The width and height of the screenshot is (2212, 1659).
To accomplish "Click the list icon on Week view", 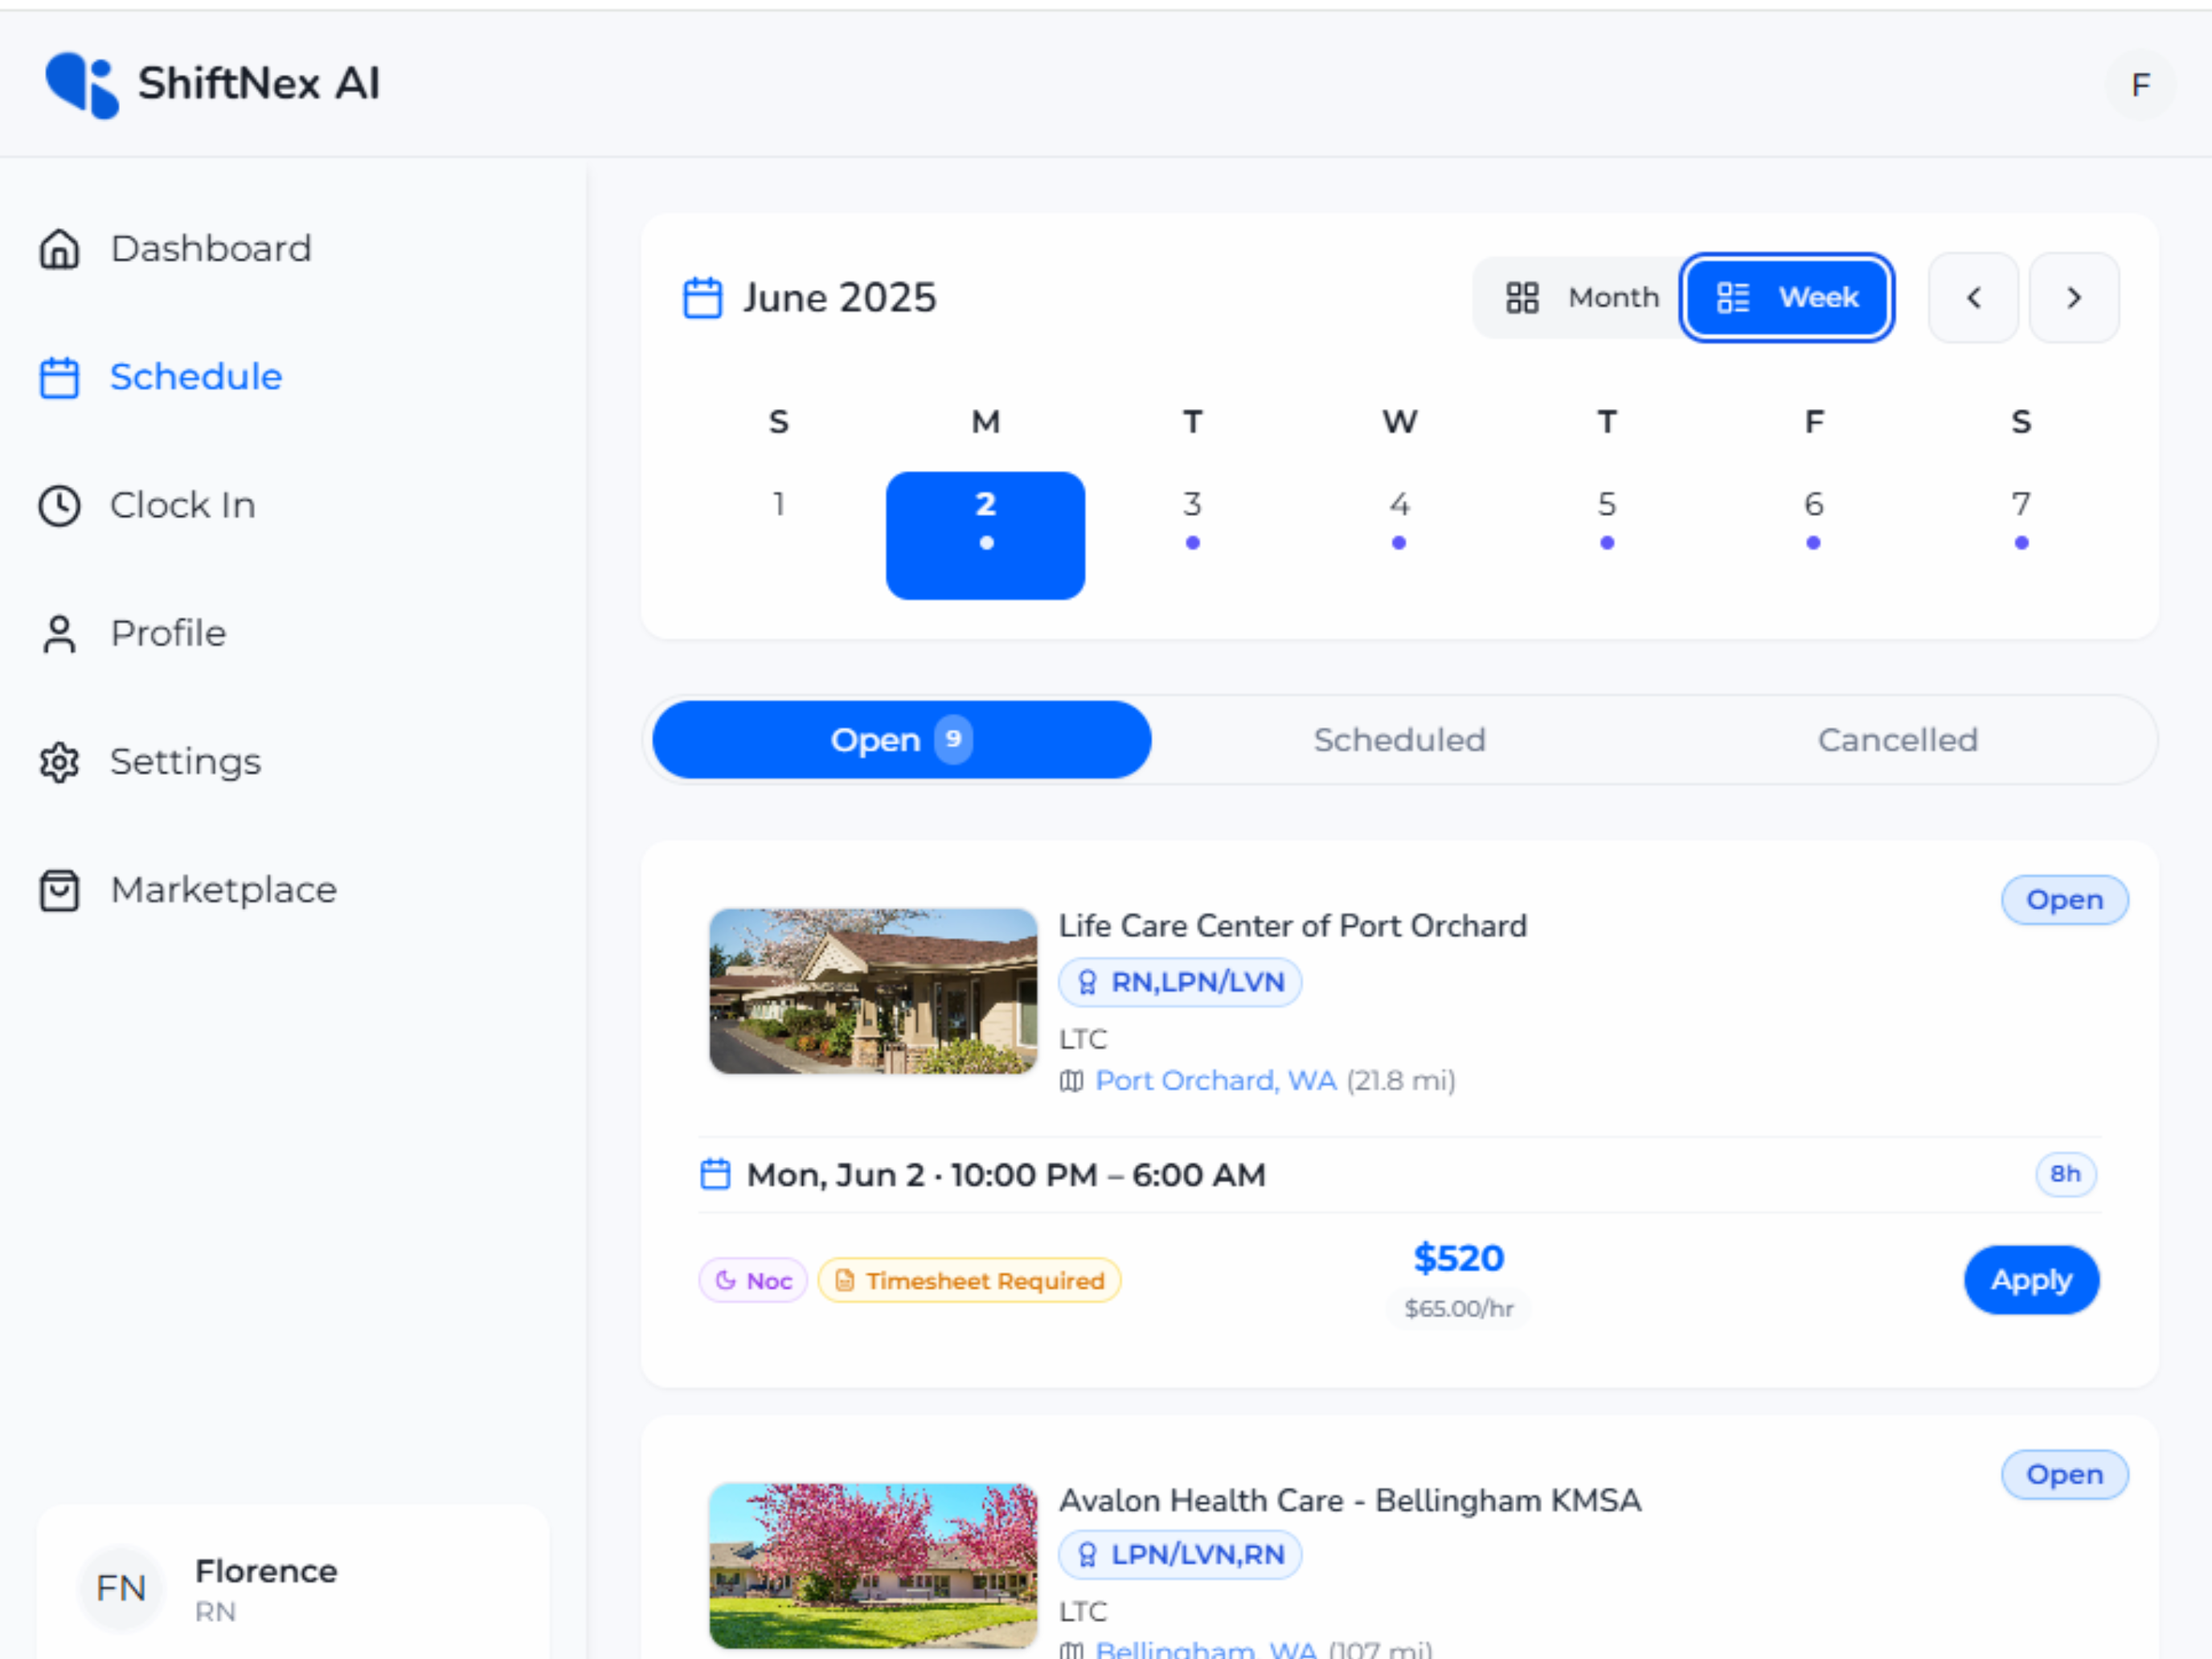I will click(x=1733, y=298).
